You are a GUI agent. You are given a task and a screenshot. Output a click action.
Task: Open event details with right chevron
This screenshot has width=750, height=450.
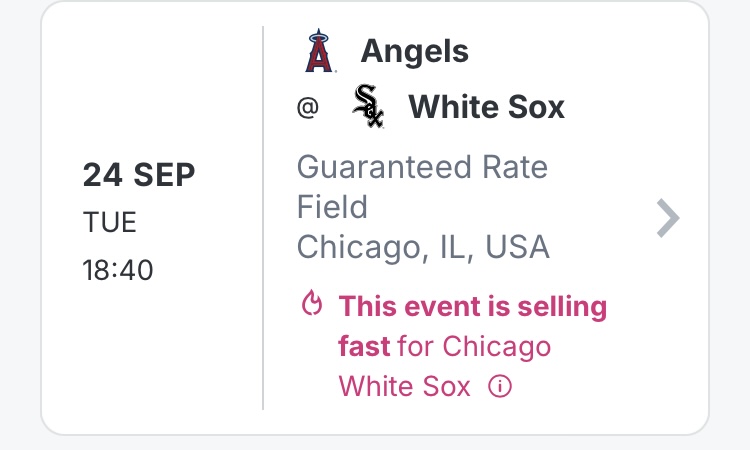(667, 217)
